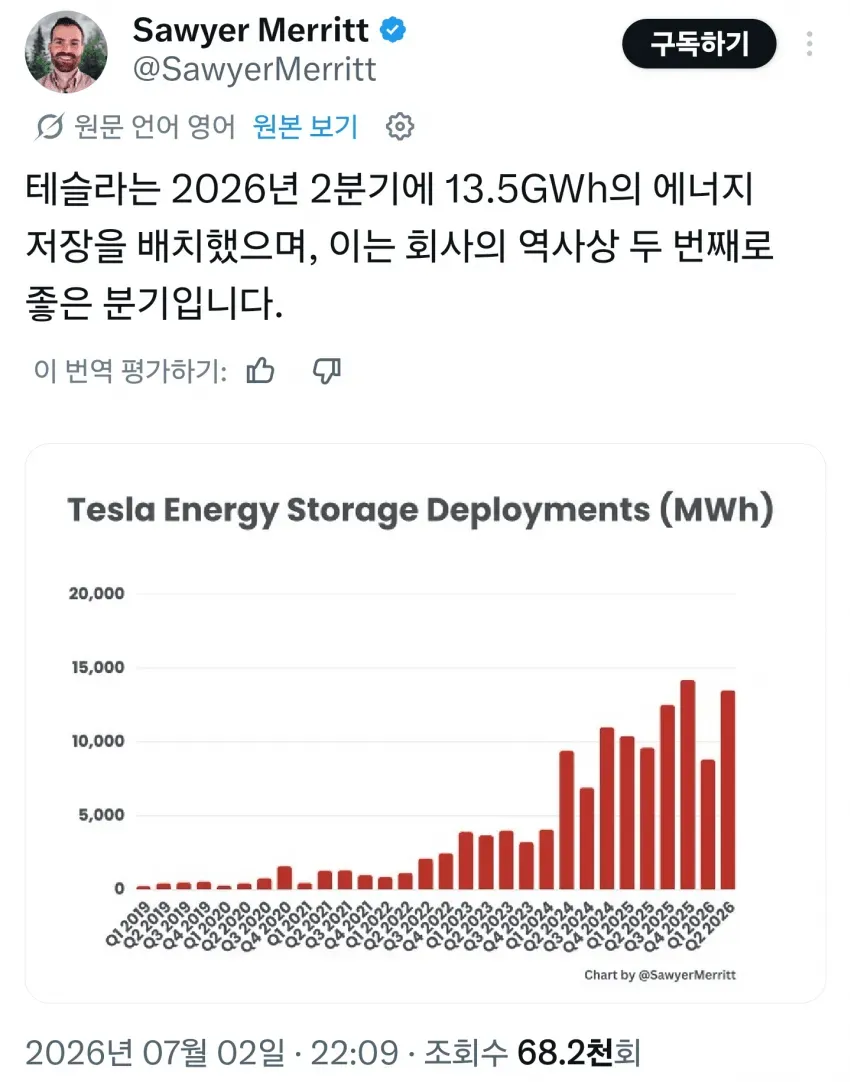Click the Q4 2025 tallest bar
850x1082 pixels.
(688, 785)
